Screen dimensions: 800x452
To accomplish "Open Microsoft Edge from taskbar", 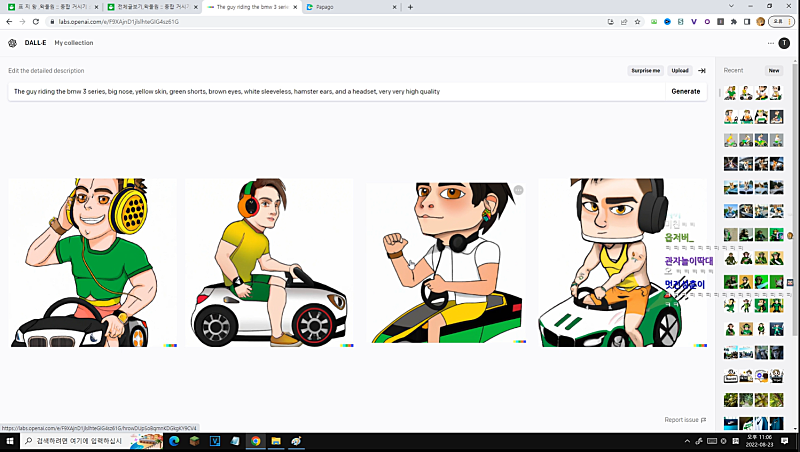I will point(174,441).
